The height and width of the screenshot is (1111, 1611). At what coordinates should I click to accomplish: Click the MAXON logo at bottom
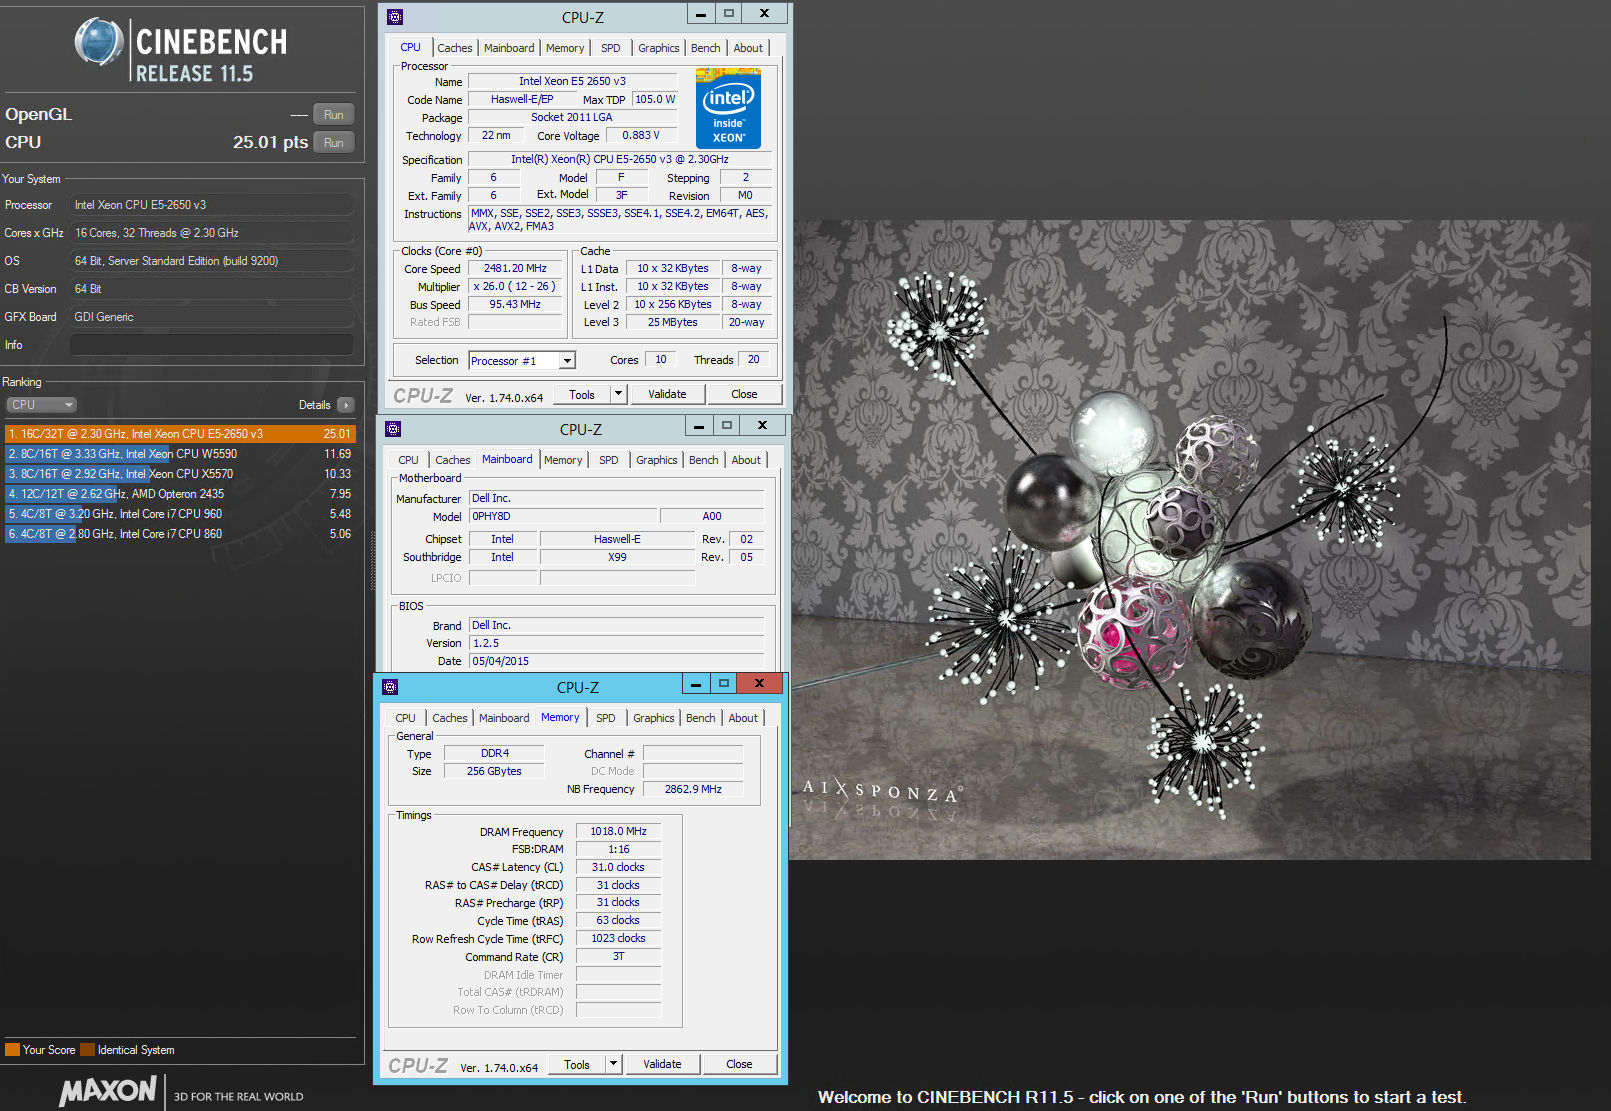click(x=108, y=1090)
